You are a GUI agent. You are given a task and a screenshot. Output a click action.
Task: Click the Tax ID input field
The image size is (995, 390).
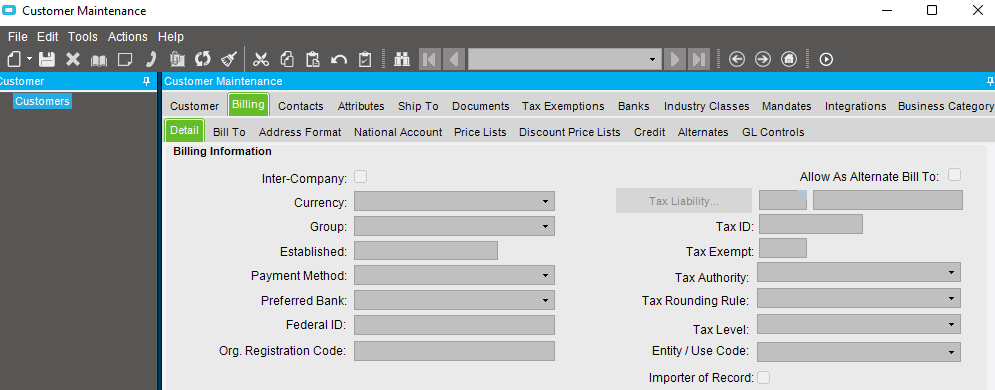click(x=811, y=224)
